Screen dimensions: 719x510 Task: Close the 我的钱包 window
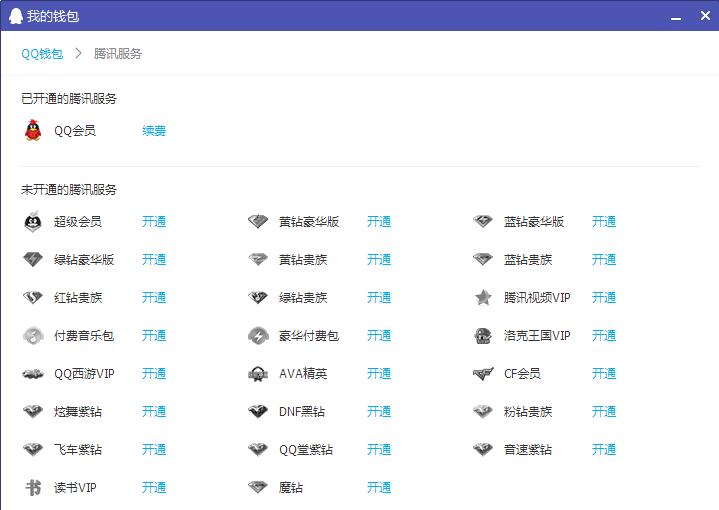click(x=705, y=16)
